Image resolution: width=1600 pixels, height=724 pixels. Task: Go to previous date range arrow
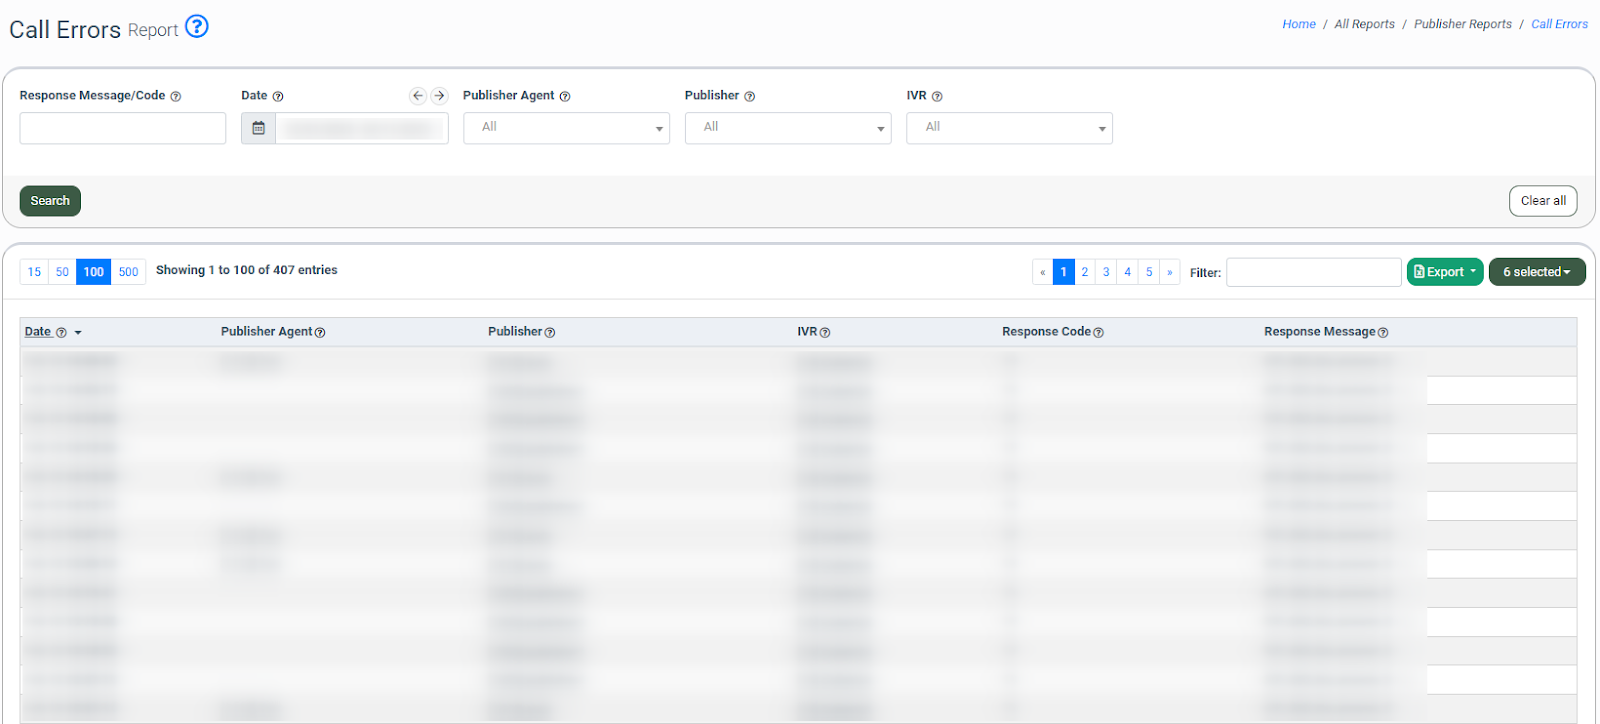[x=418, y=96]
